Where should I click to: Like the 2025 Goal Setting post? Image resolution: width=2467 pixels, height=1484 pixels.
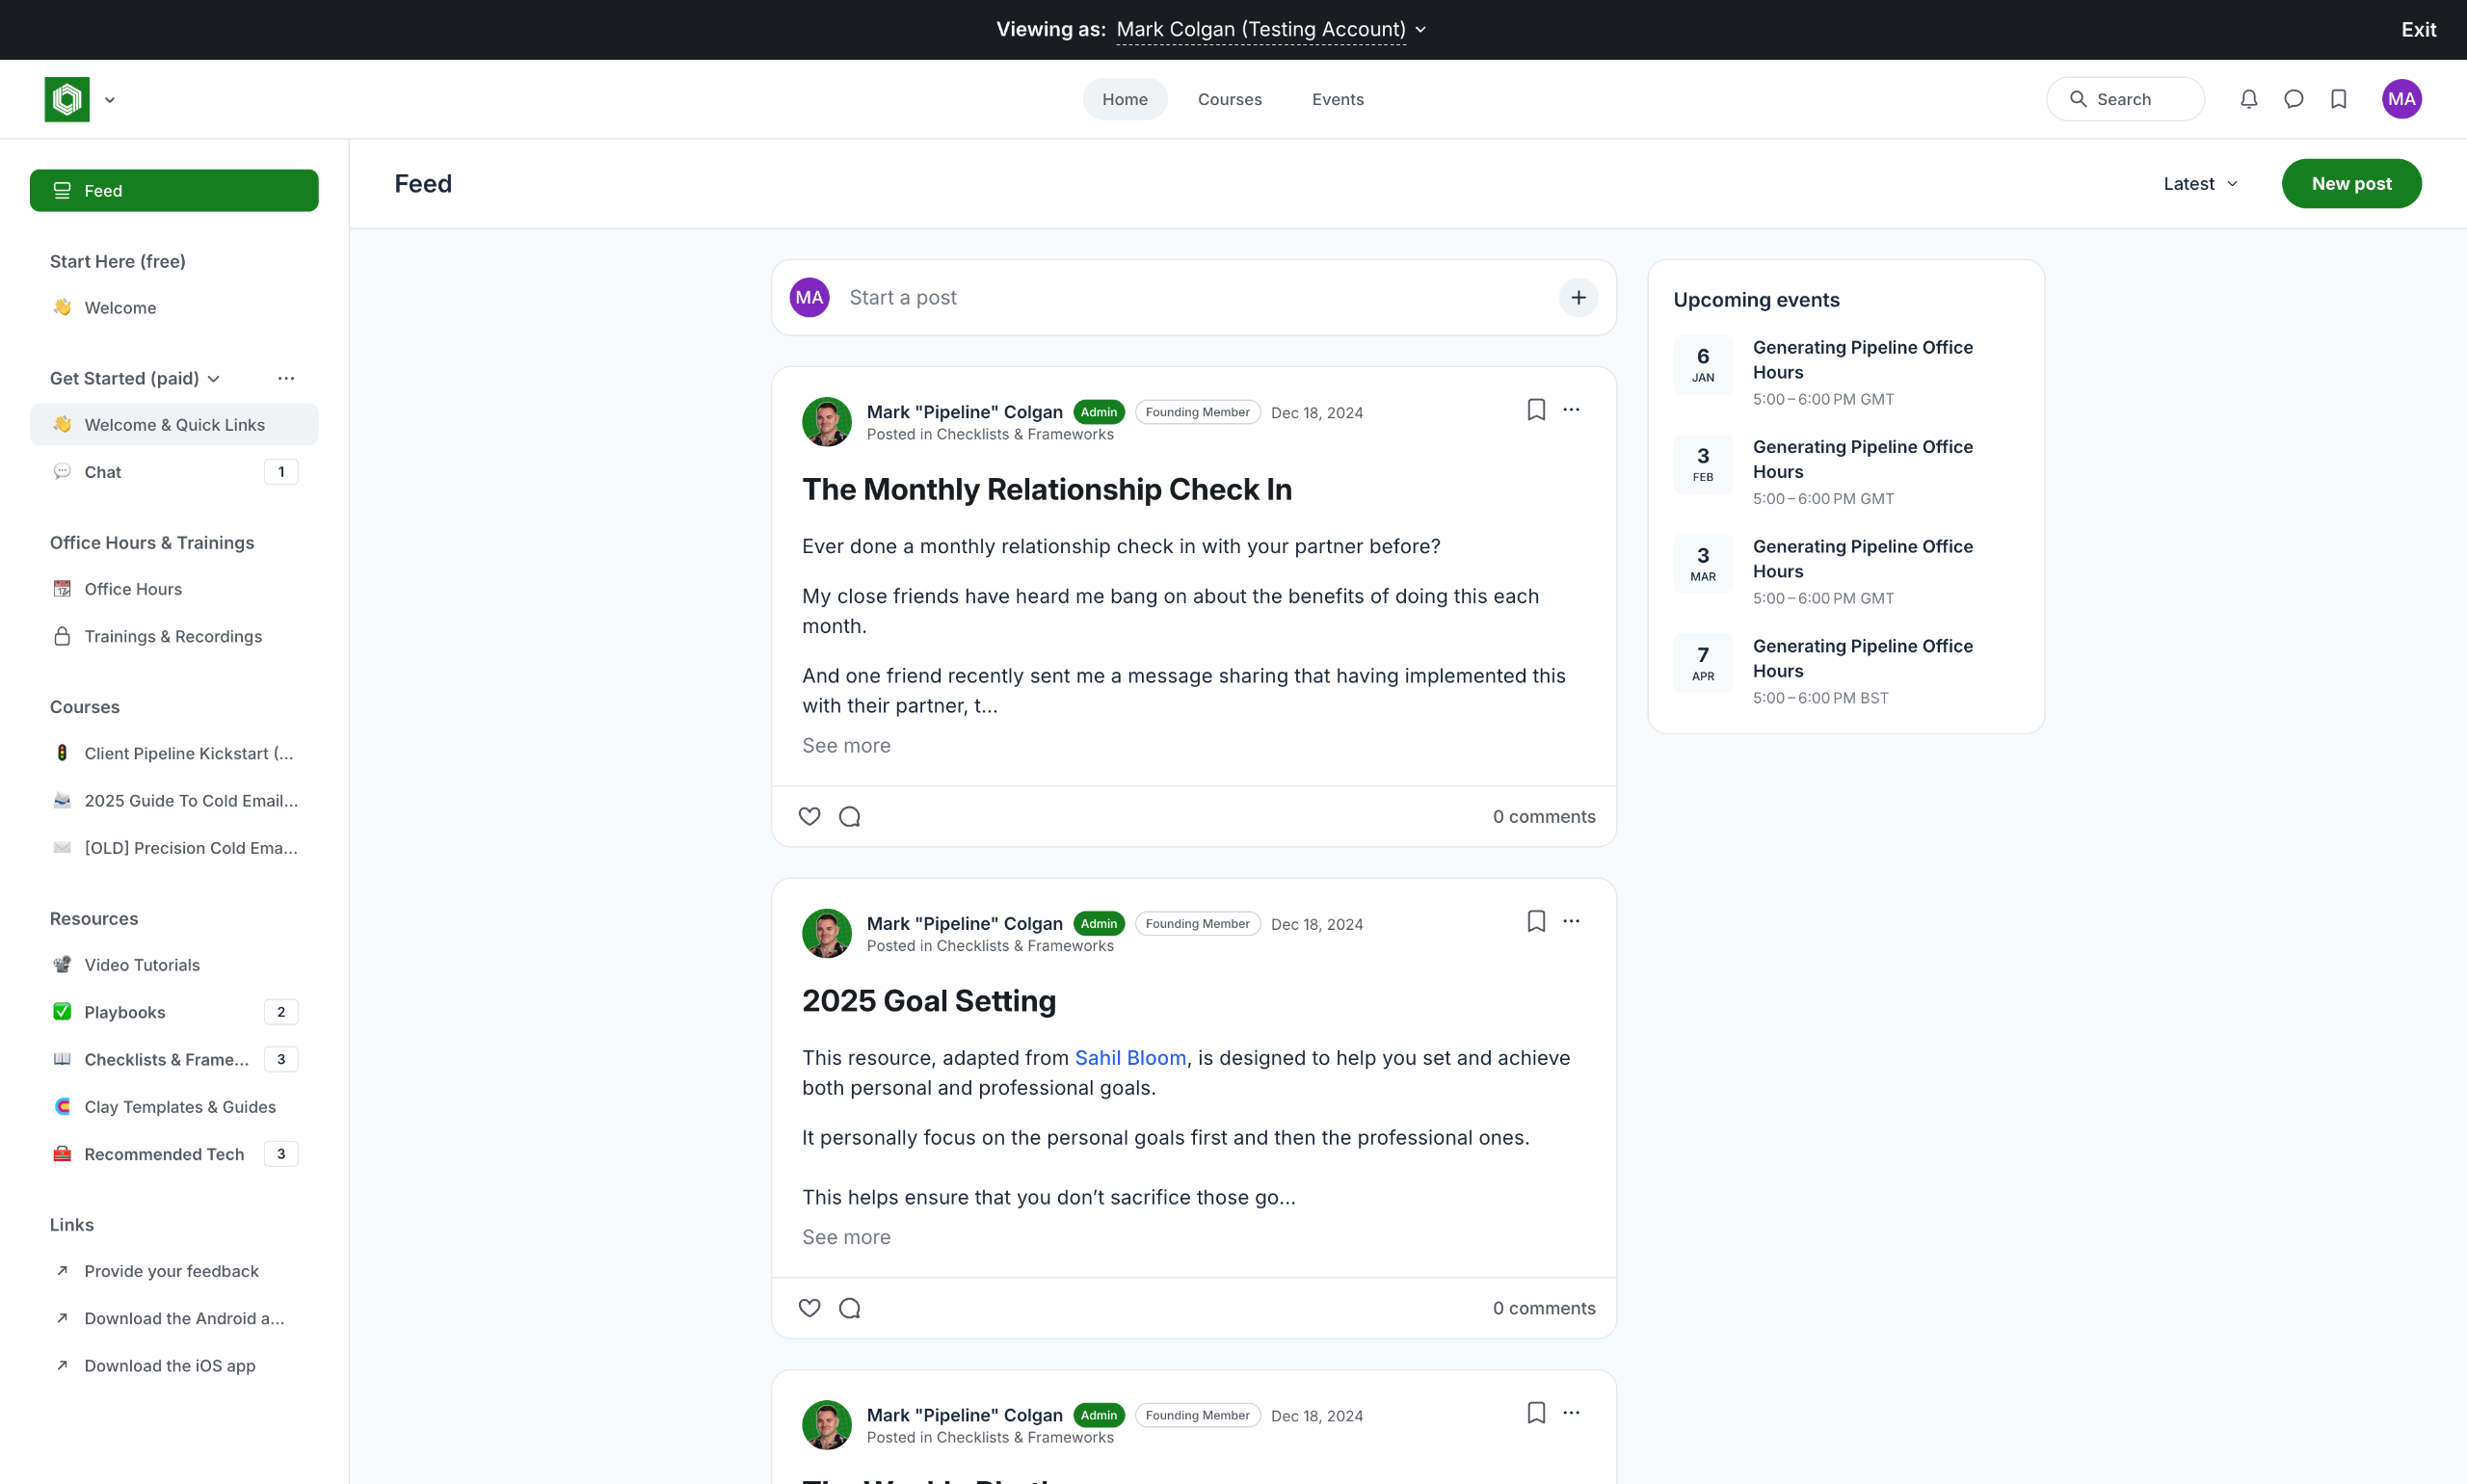click(x=810, y=1308)
